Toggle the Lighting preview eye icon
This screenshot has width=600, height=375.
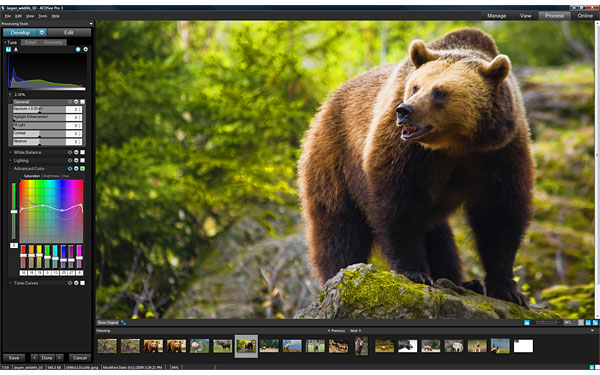click(70, 160)
